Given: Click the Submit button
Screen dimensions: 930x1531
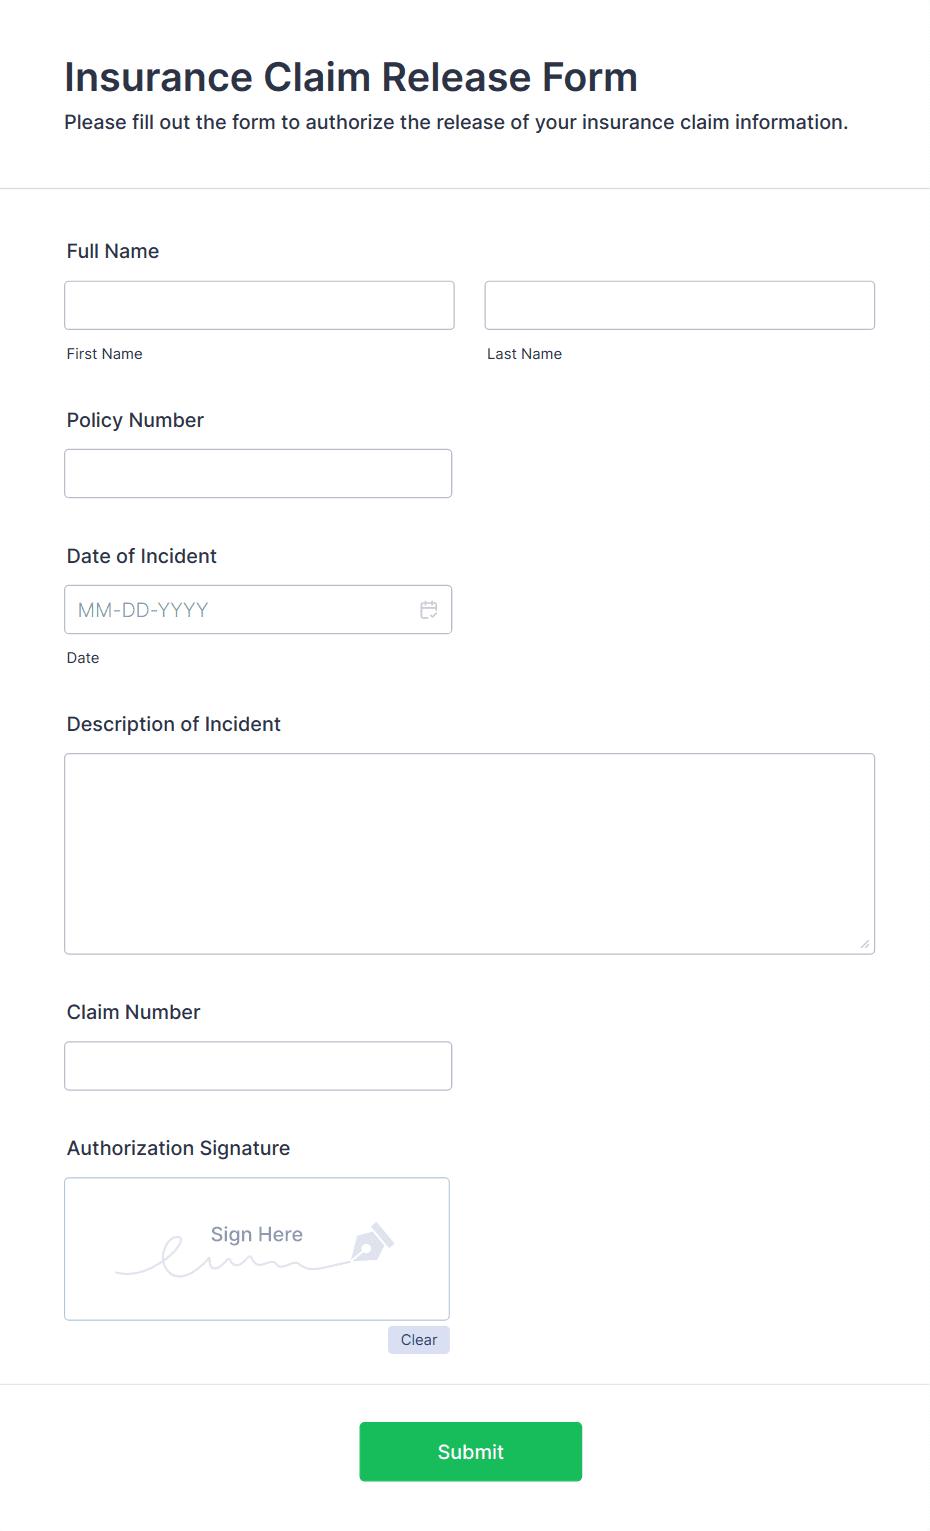Looking at the screenshot, I should [470, 1451].
